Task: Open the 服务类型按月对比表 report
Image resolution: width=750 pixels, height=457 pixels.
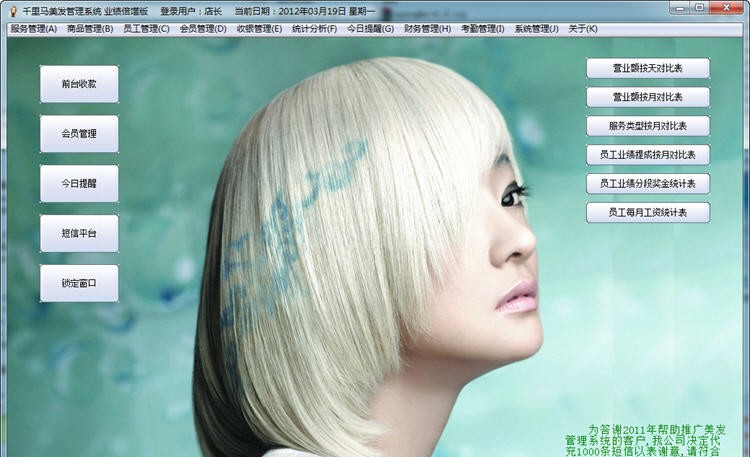Action: (x=648, y=126)
